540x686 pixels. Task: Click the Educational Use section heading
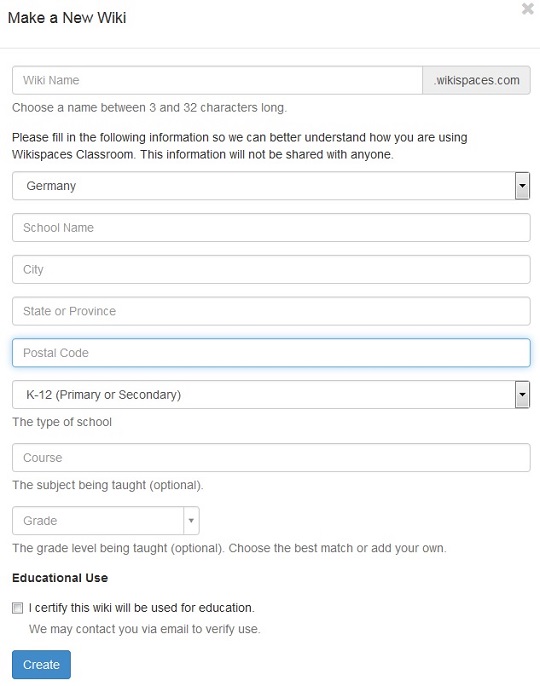[x=60, y=578]
